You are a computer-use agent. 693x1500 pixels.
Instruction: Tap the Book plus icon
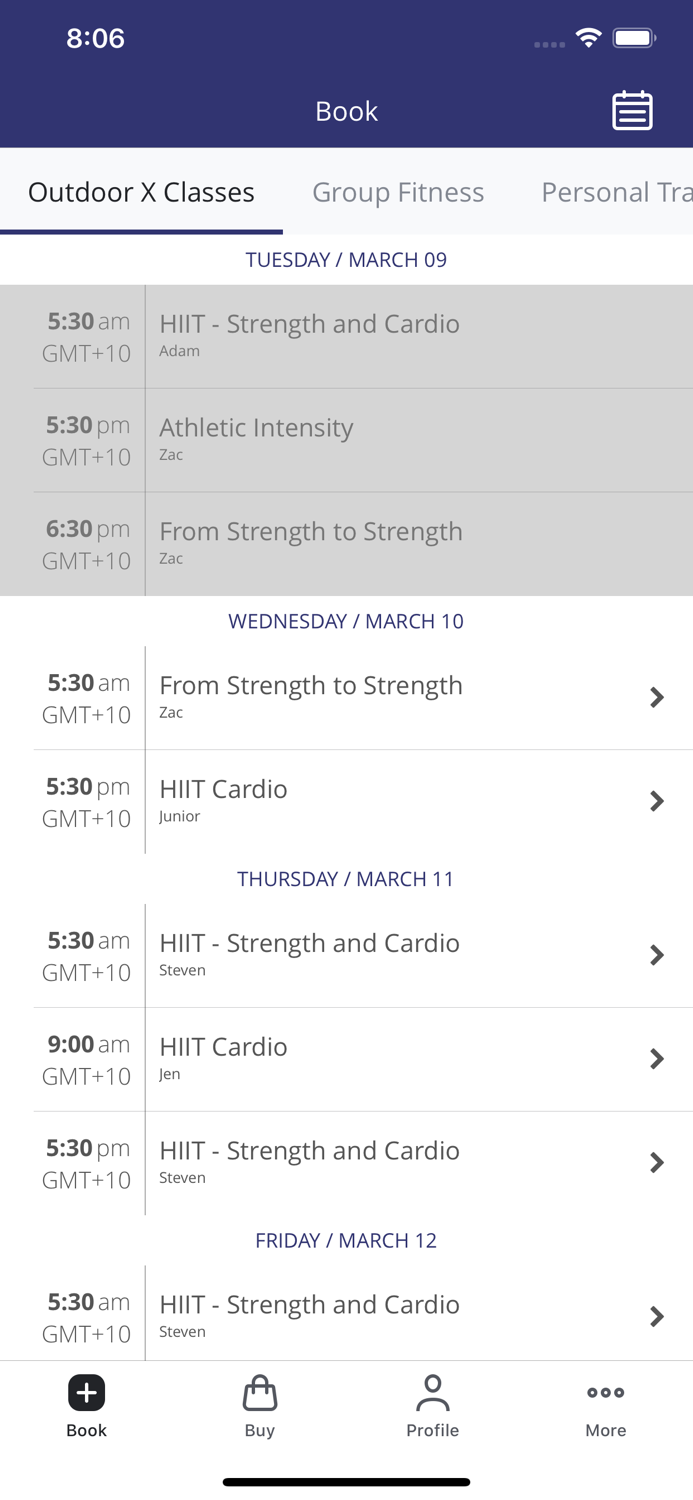pos(87,1392)
